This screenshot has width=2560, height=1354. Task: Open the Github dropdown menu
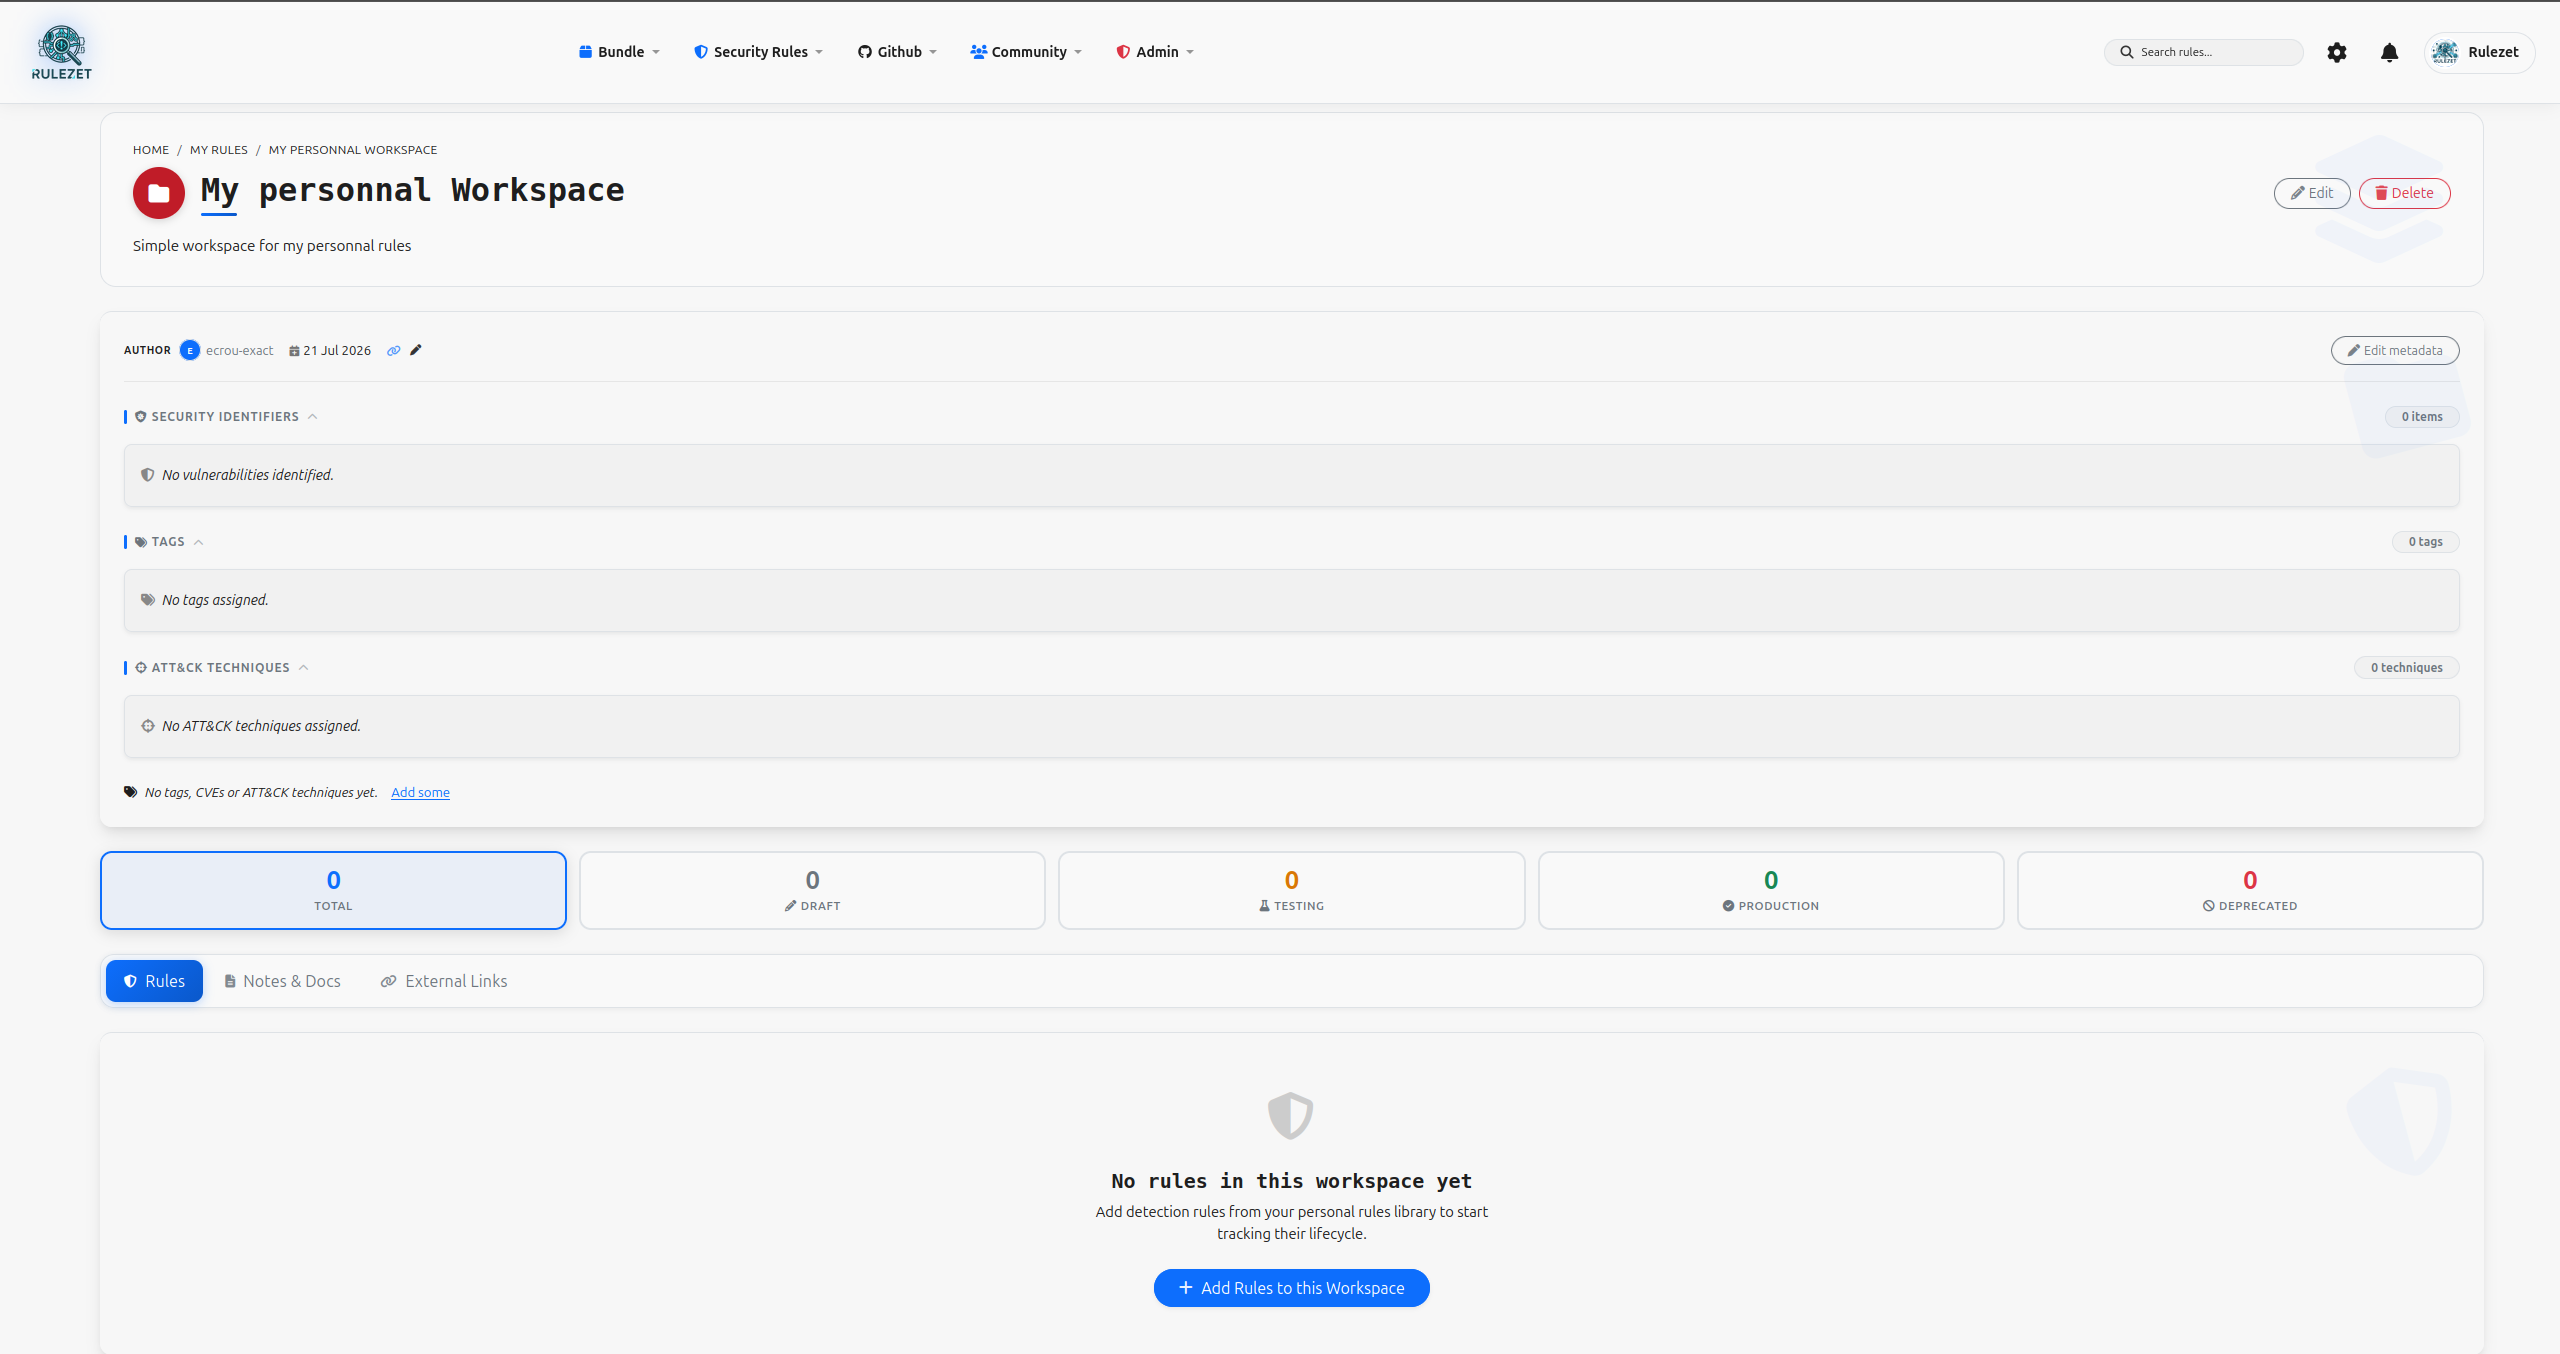pos(897,52)
